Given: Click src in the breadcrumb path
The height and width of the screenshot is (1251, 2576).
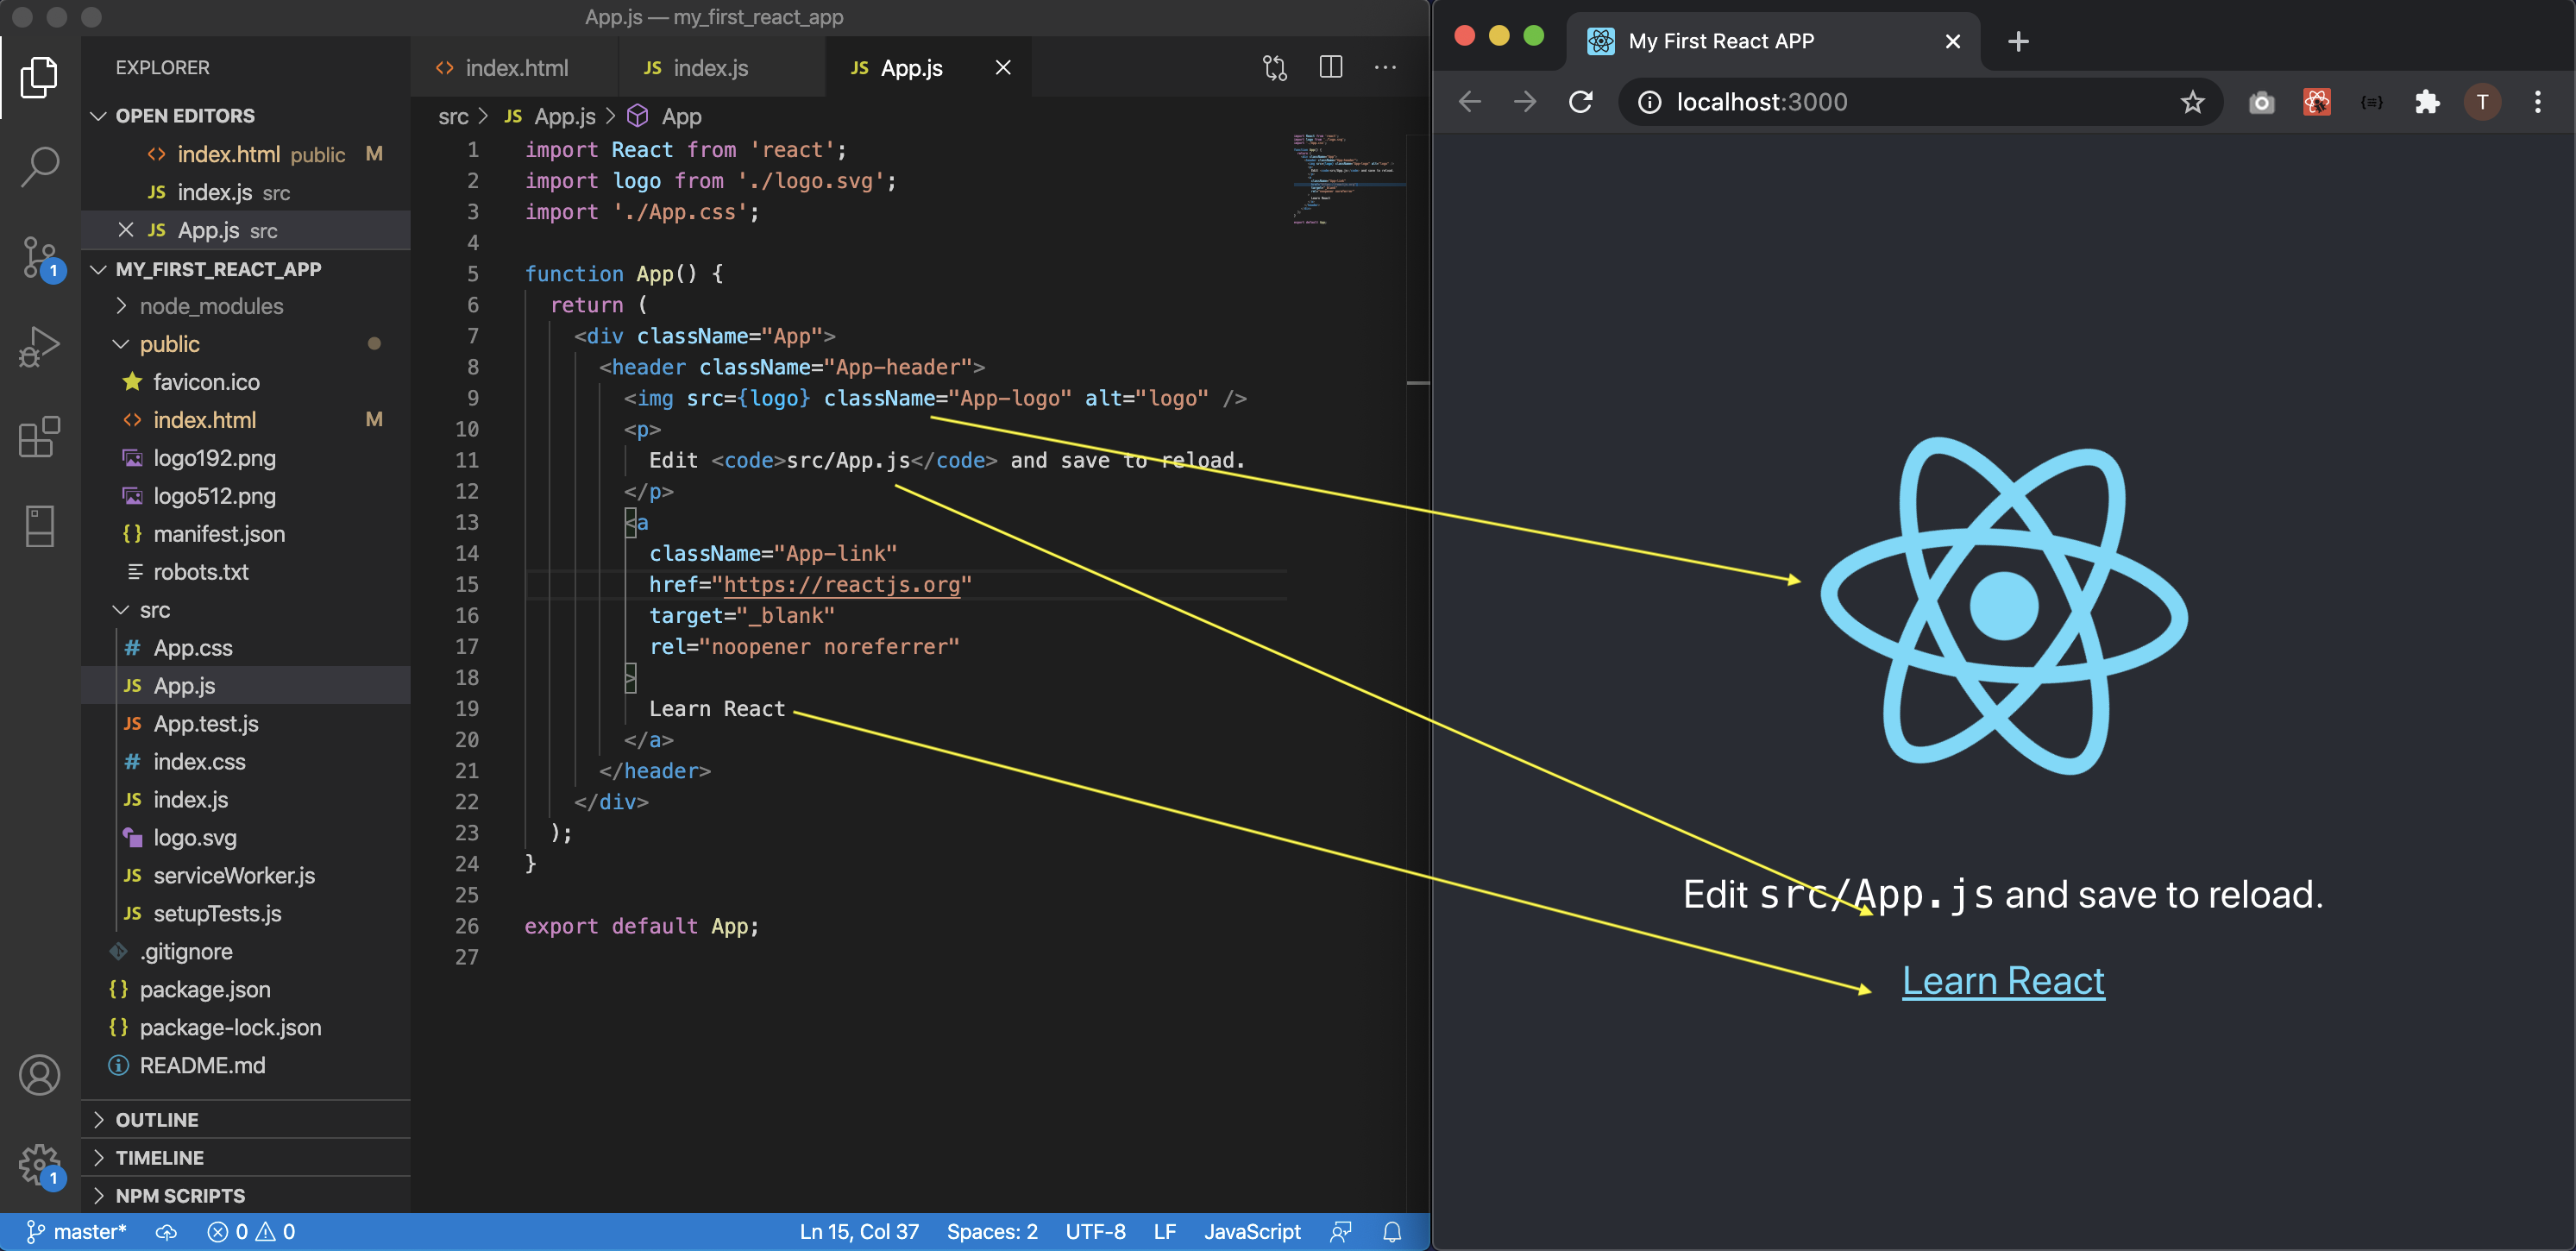Looking at the screenshot, I should coord(453,117).
